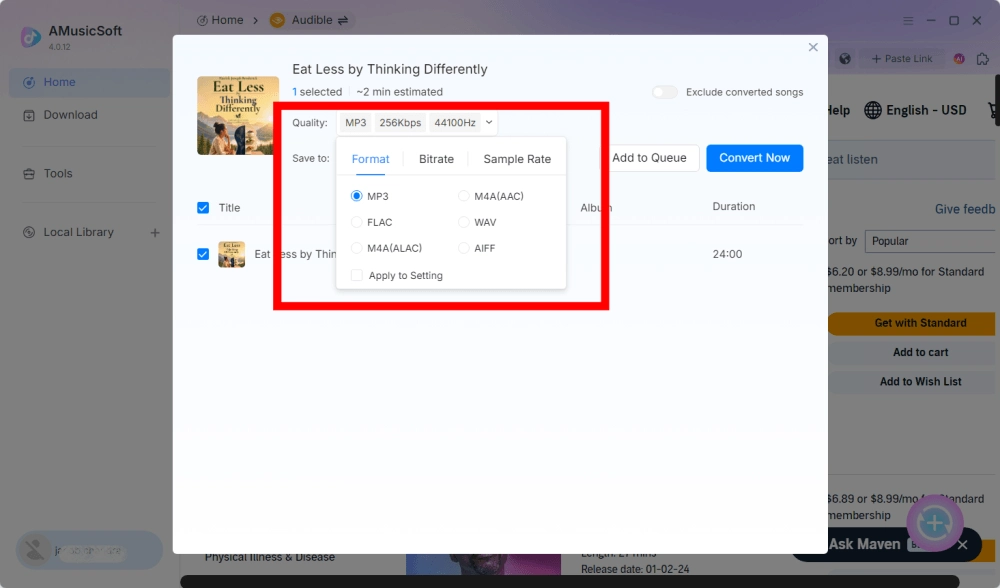Click the Convert Now button

754,158
